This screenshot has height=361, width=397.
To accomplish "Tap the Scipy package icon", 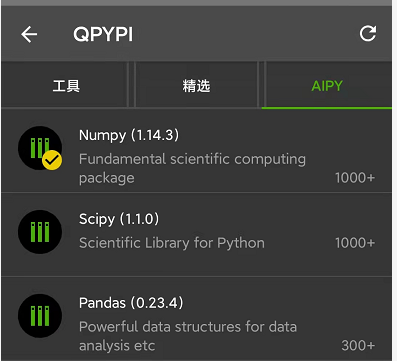I will [40, 232].
